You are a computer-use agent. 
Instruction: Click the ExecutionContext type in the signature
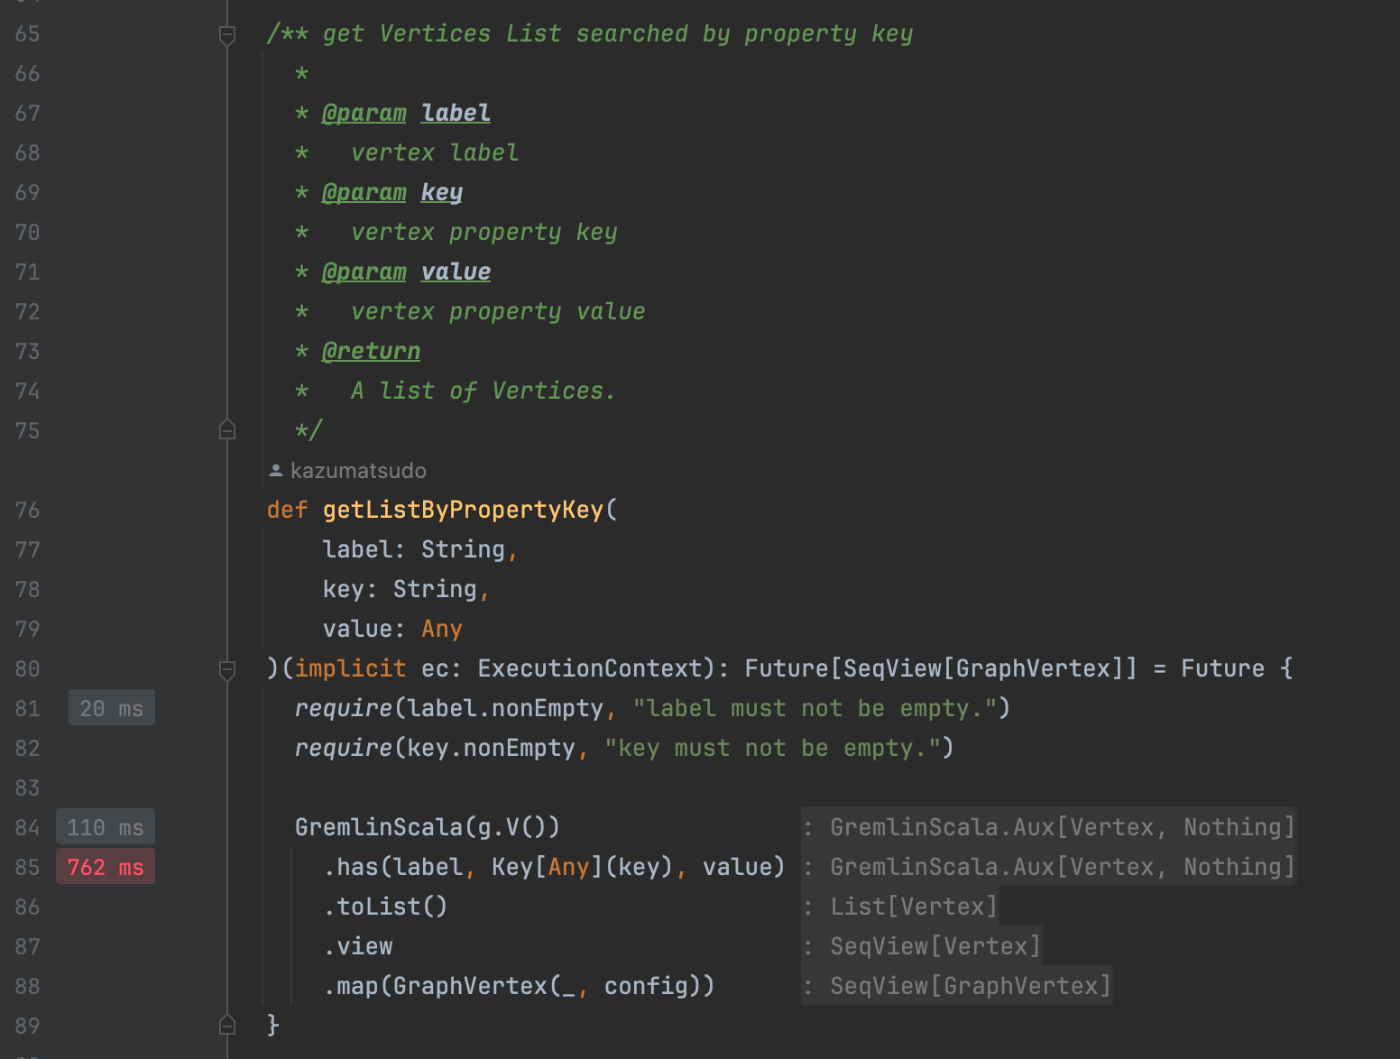pyautogui.click(x=590, y=669)
